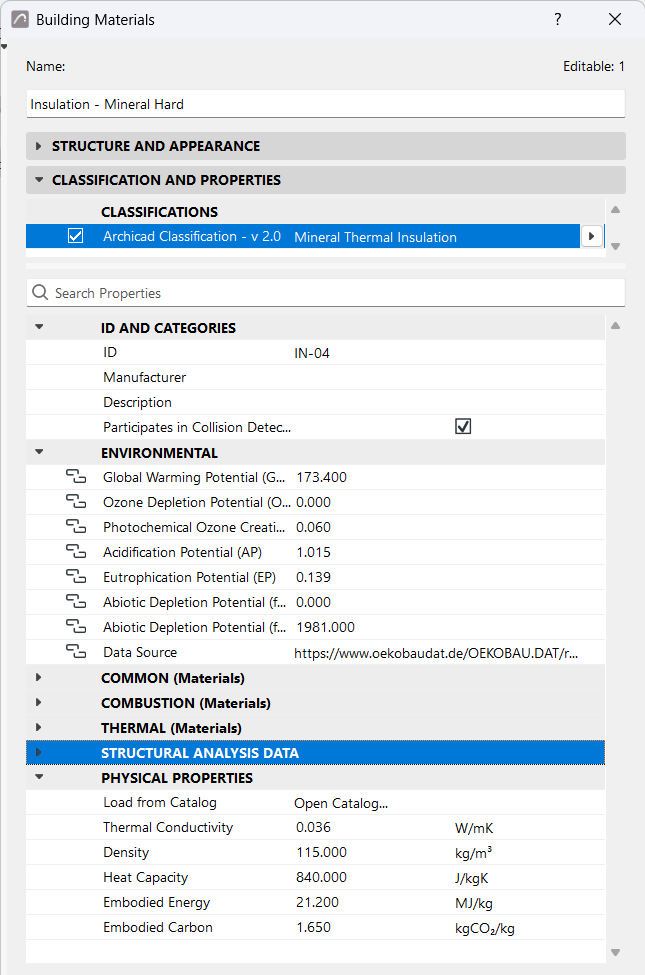Click the link icon beside Acidification Potential (AP)
Image resolution: width=645 pixels, height=975 pixels.
coord(76,552)
